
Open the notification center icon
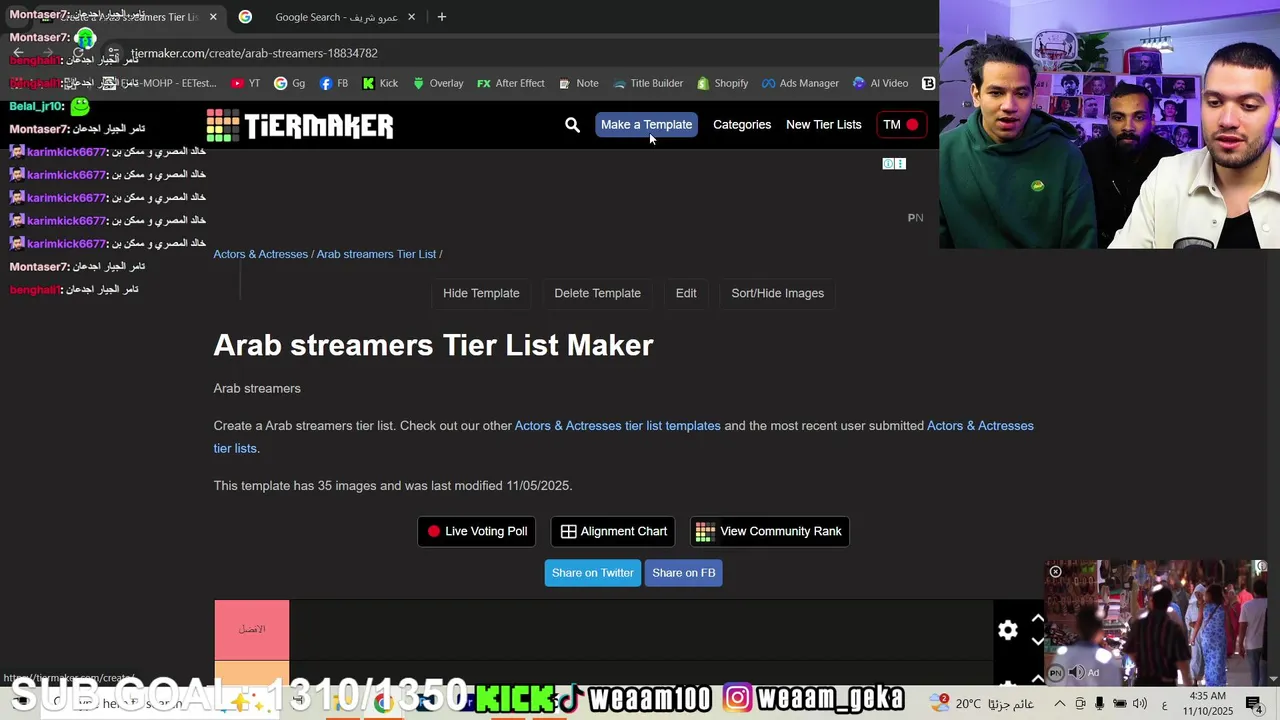(1254, 704)
